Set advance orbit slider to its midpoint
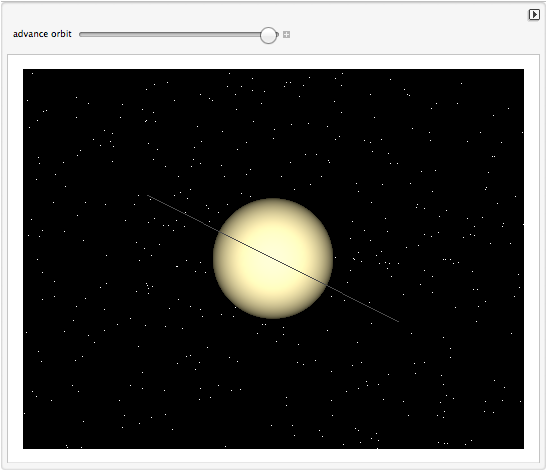 click(179, 34)
